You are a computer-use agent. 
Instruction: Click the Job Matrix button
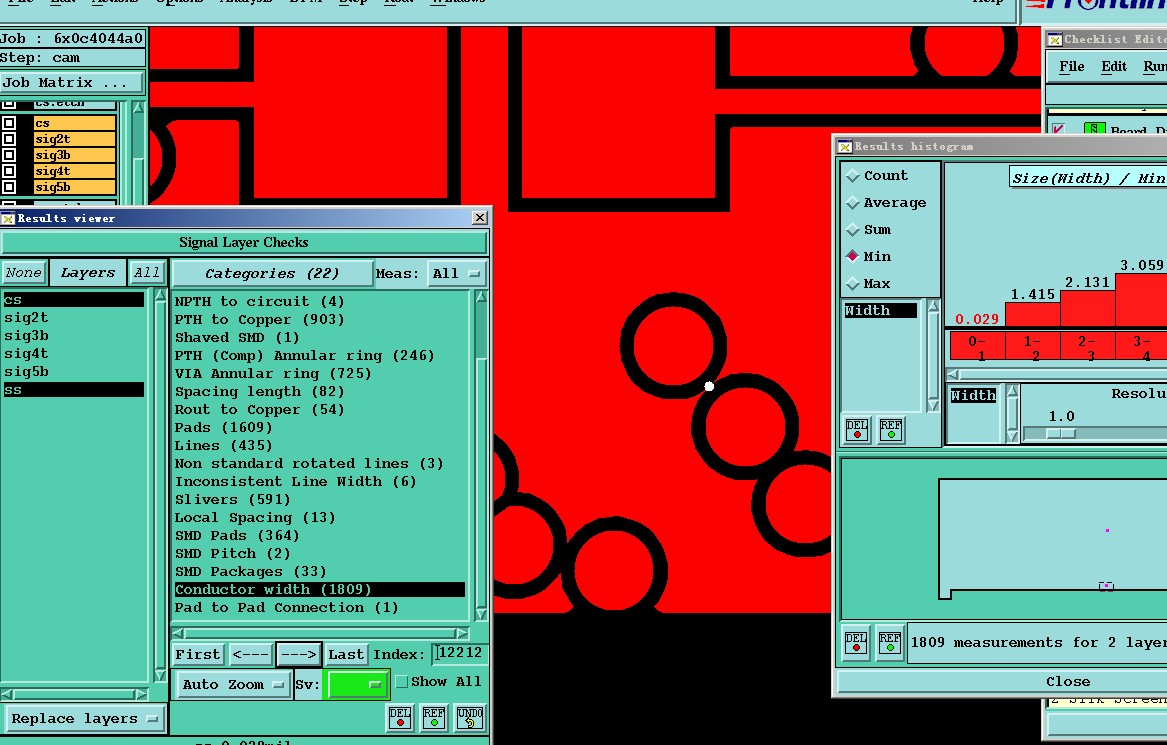click(x=71, y=83)
